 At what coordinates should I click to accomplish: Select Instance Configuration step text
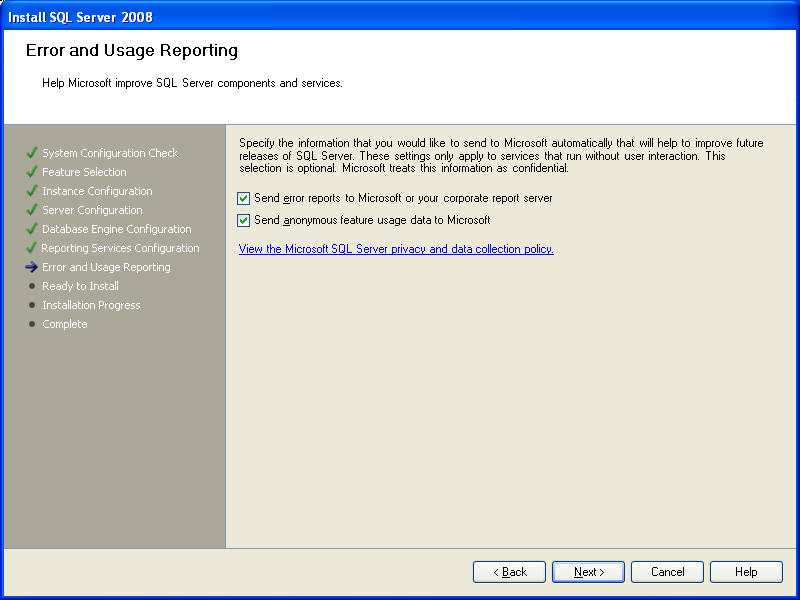(97, 191)
